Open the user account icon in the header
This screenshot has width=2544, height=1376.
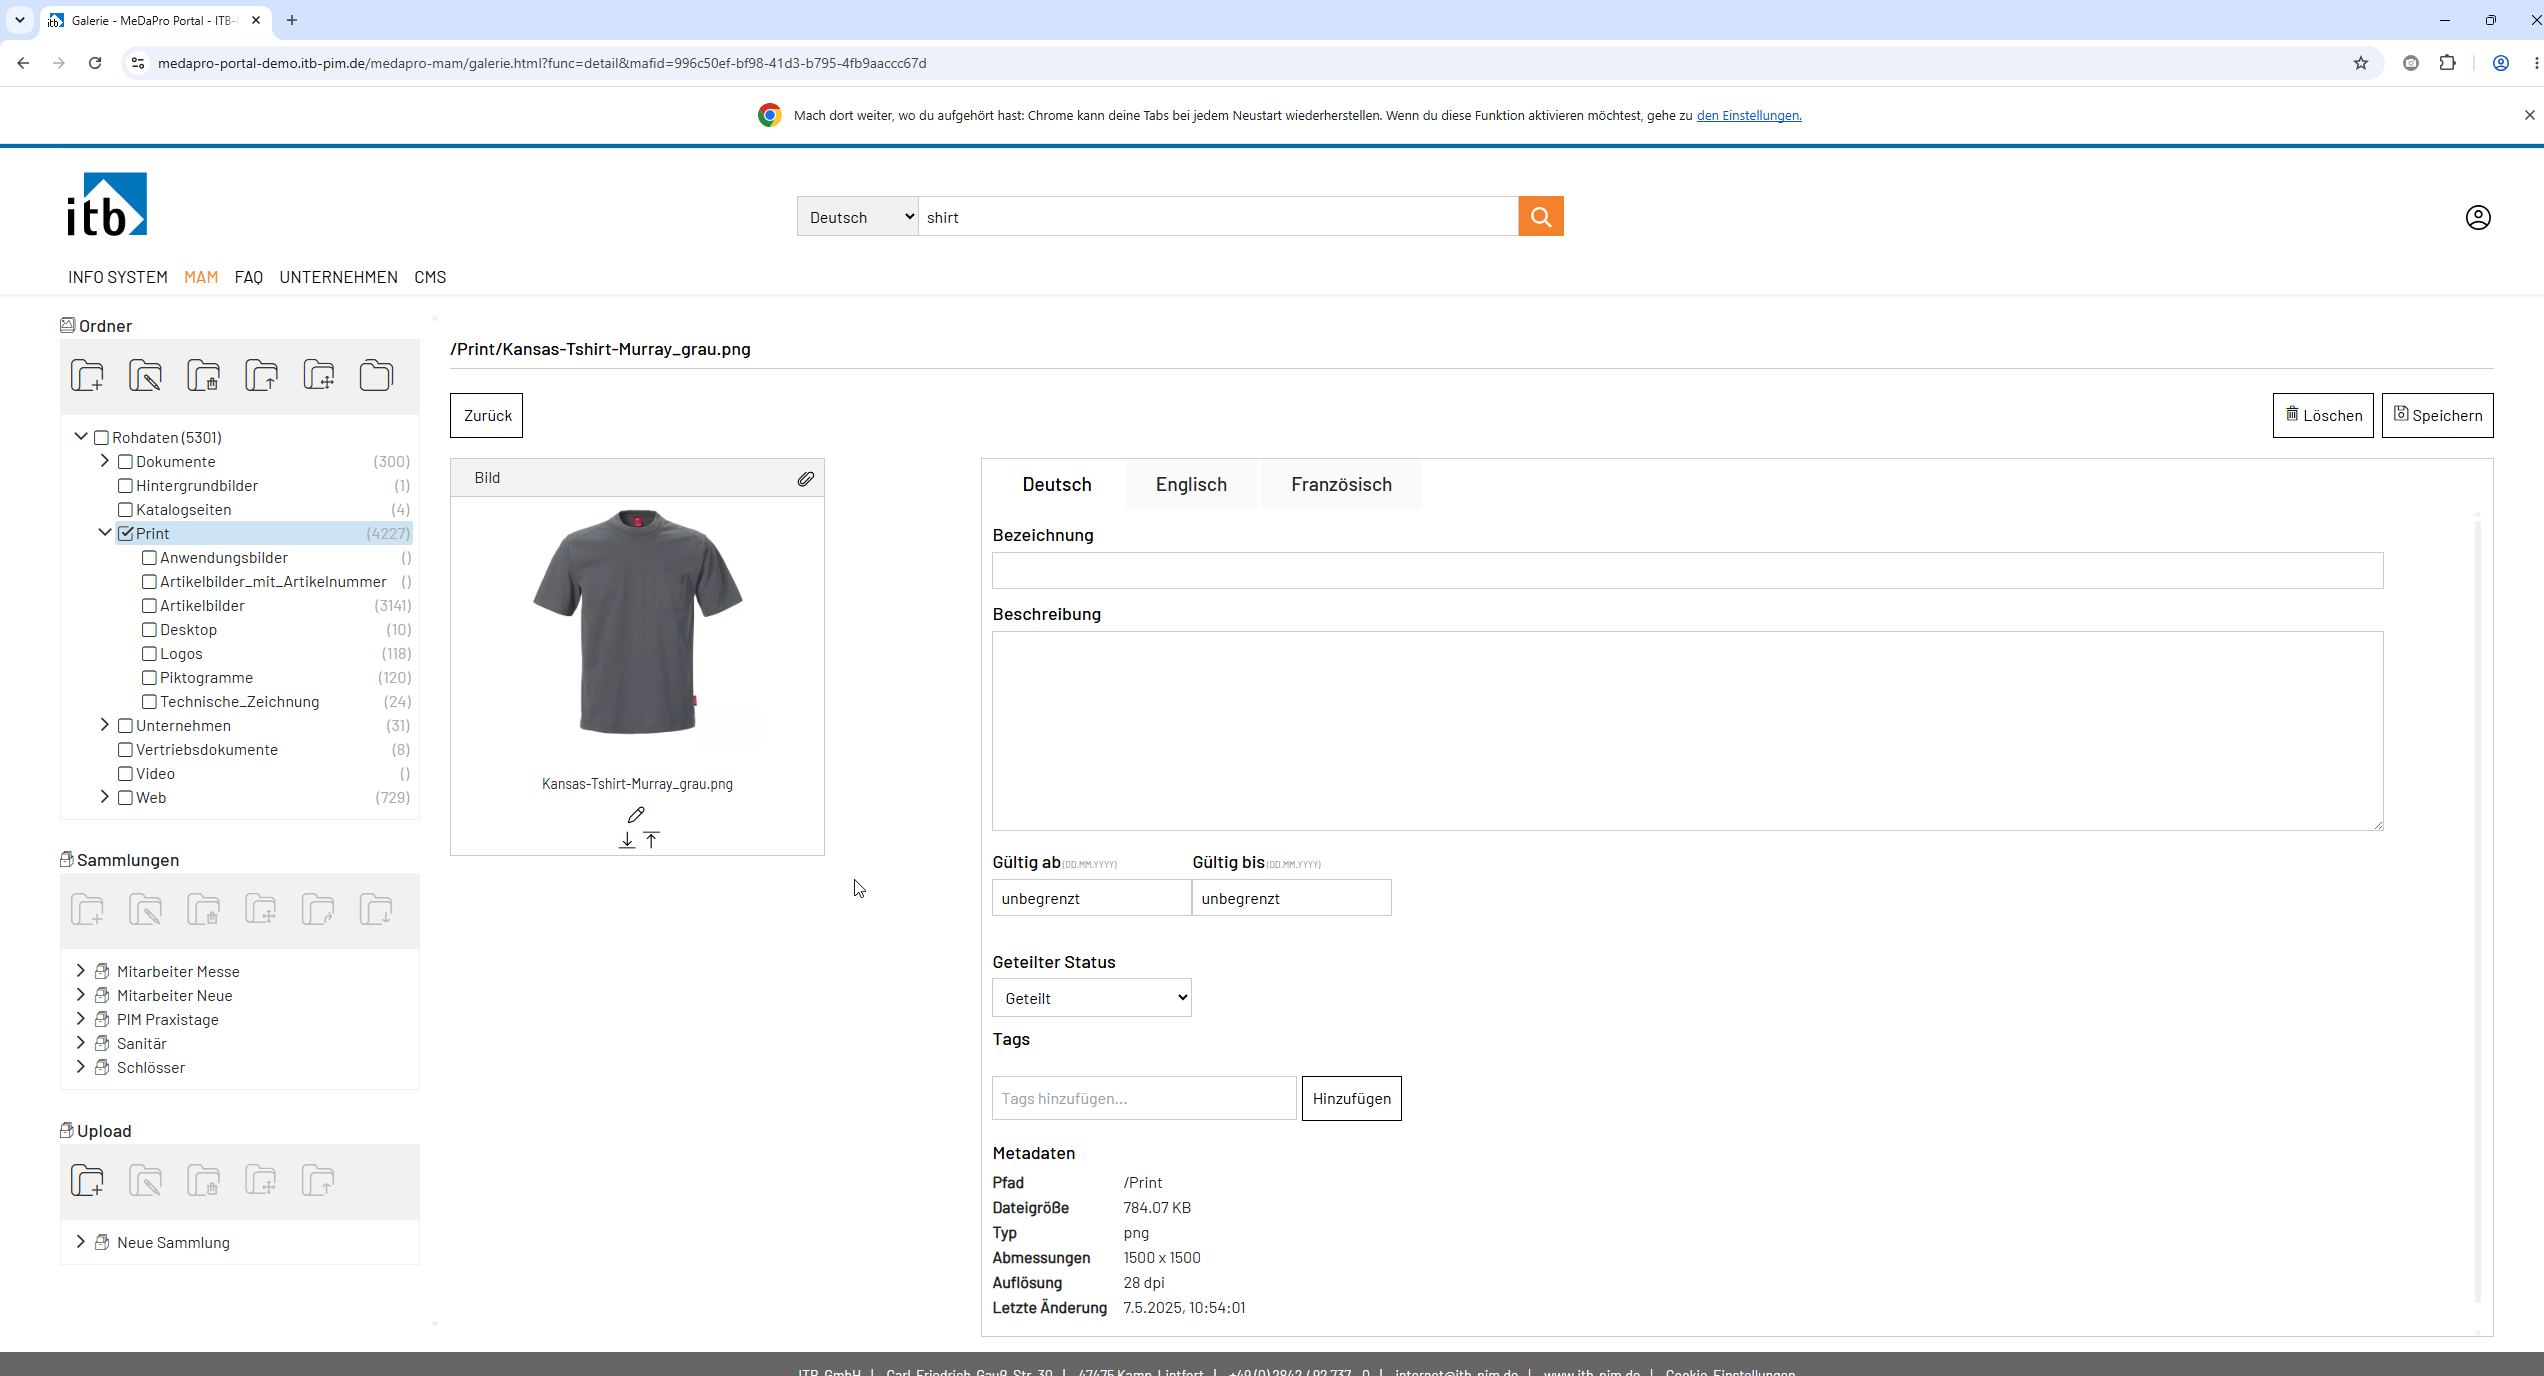click(x=2478, y=217)
